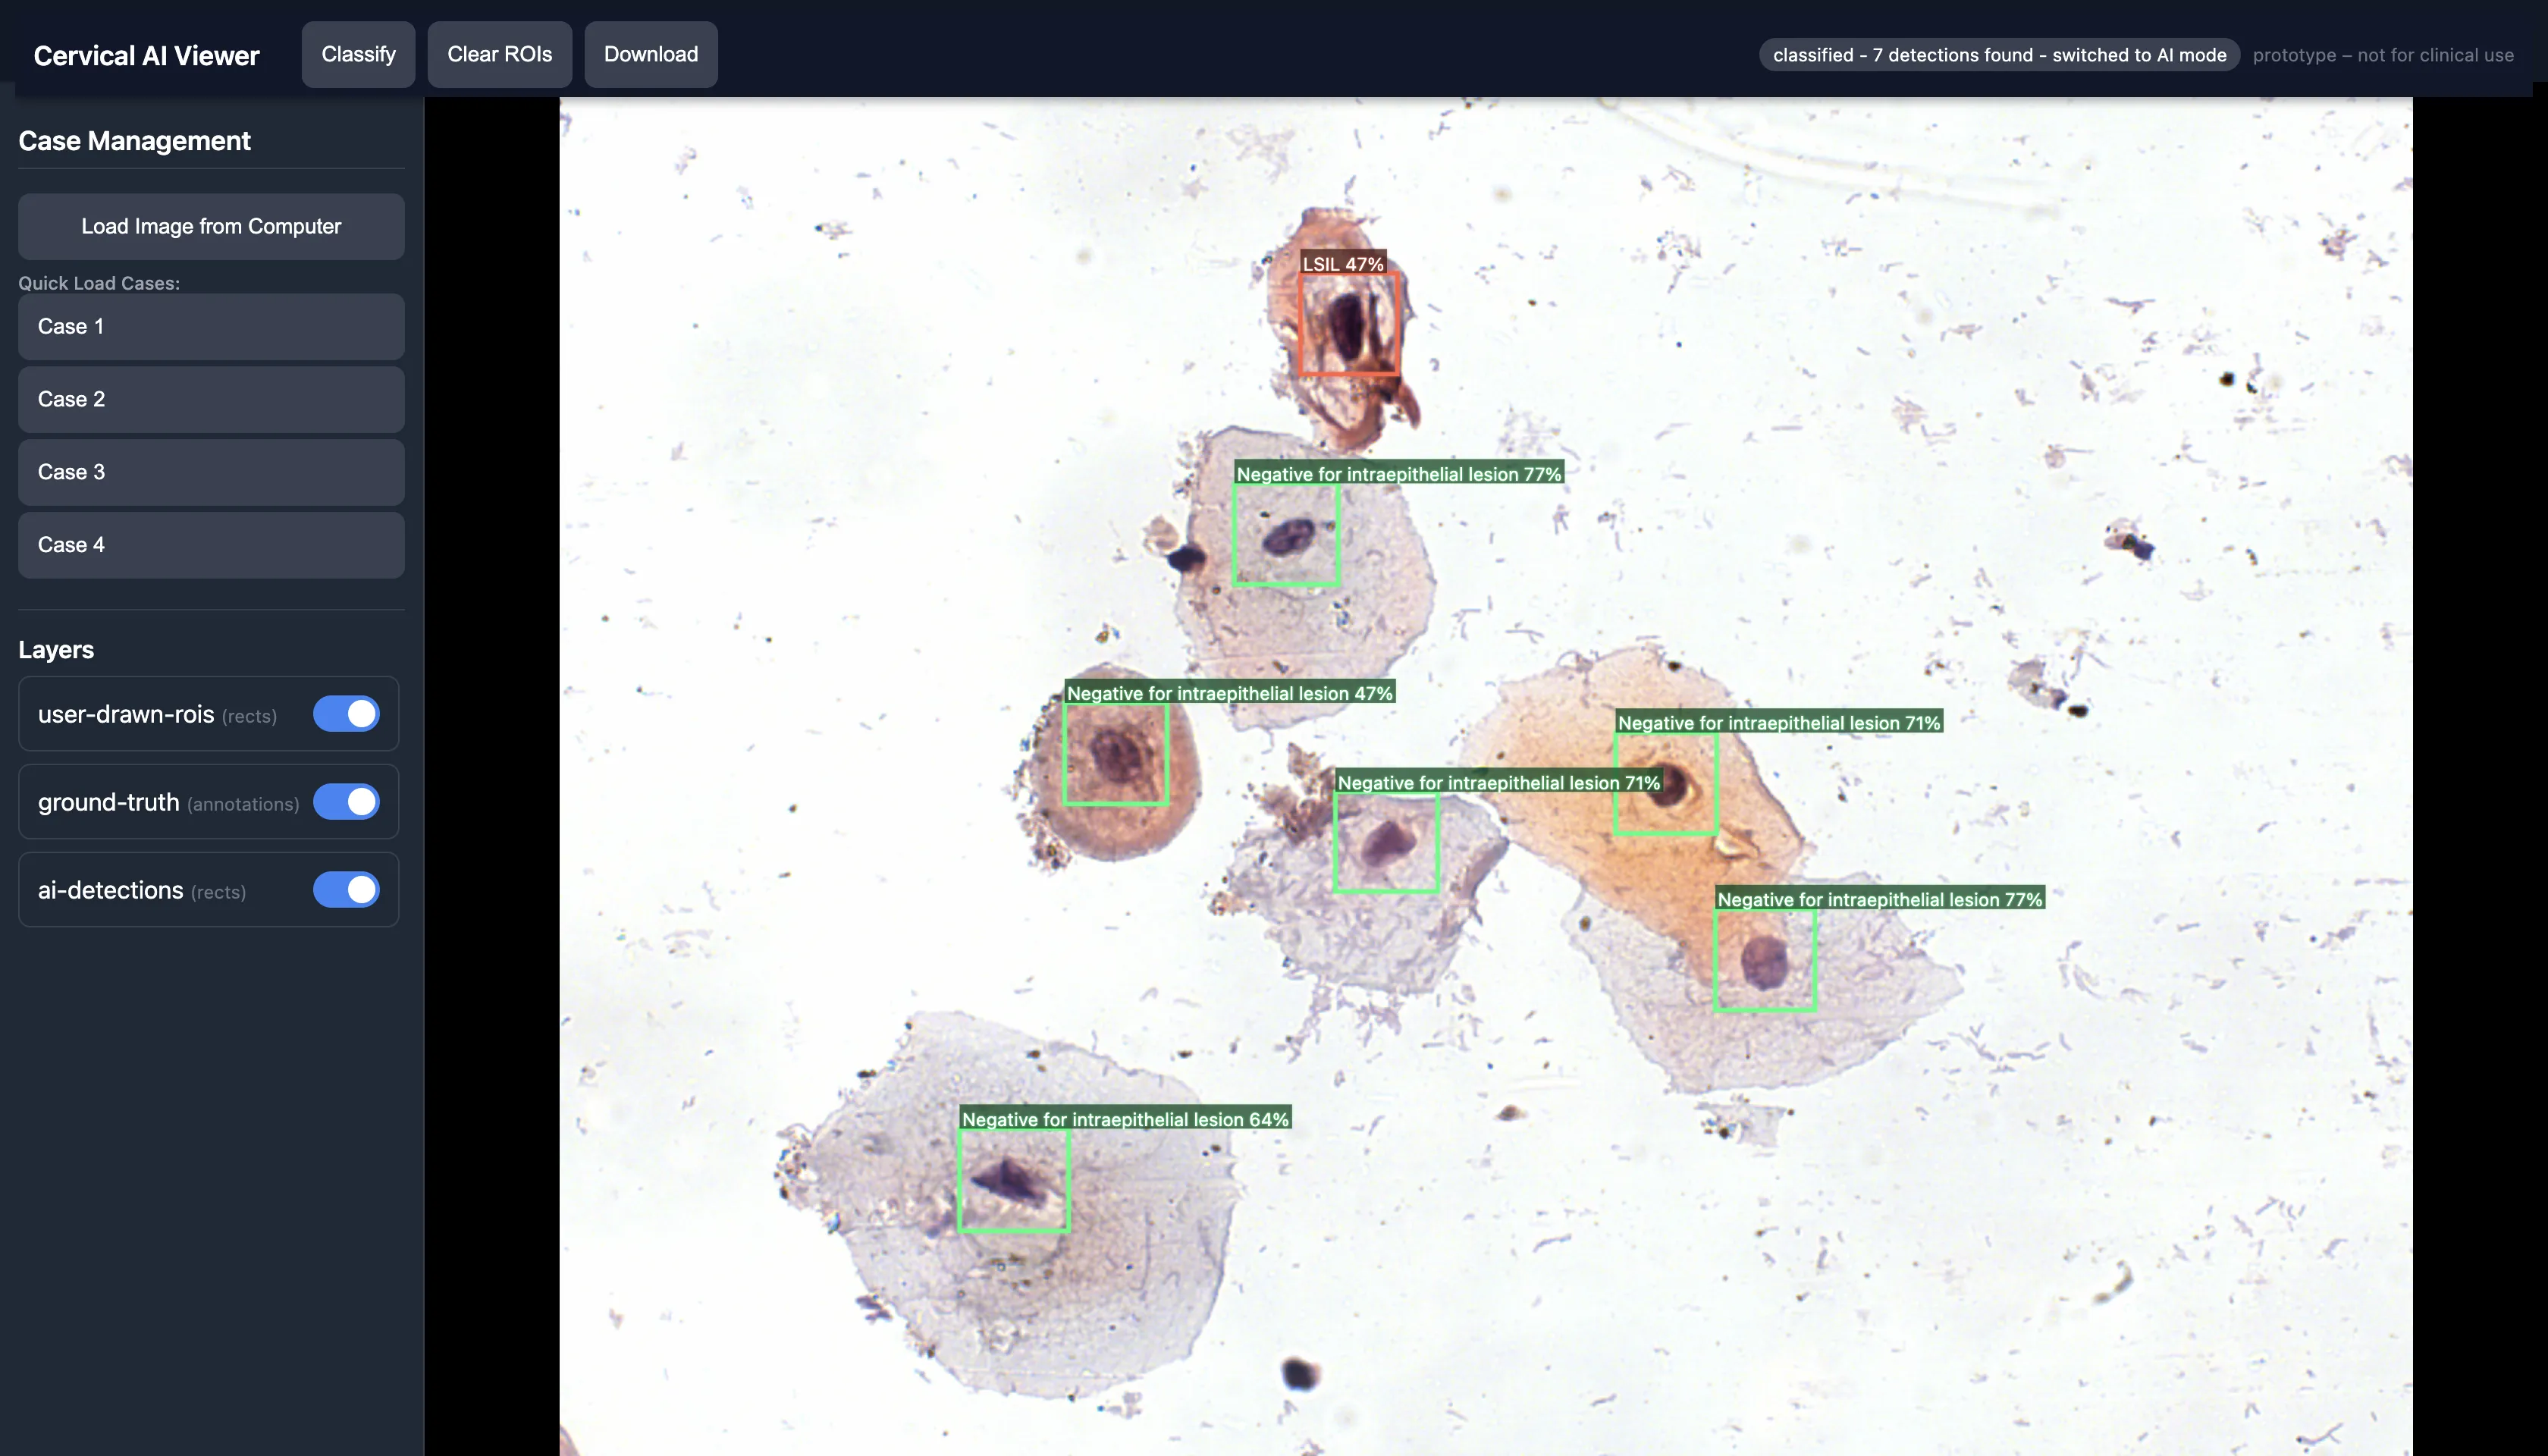The width and height of the screenshot is (2548, 1456).
Task: Click Clear ROIs in the top toolbar
Action: [499, 54]
